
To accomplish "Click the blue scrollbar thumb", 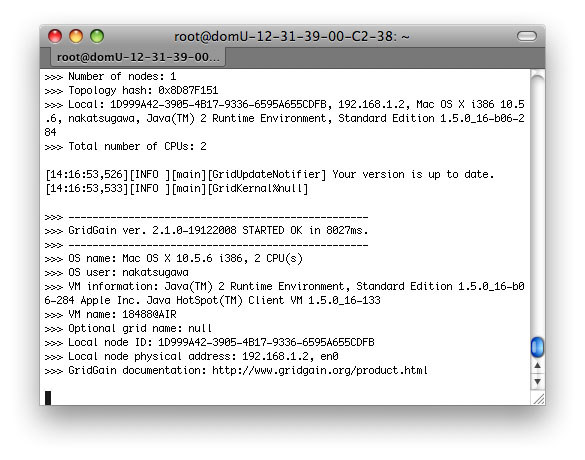I will pyautogui.click(x=537, y=347).
